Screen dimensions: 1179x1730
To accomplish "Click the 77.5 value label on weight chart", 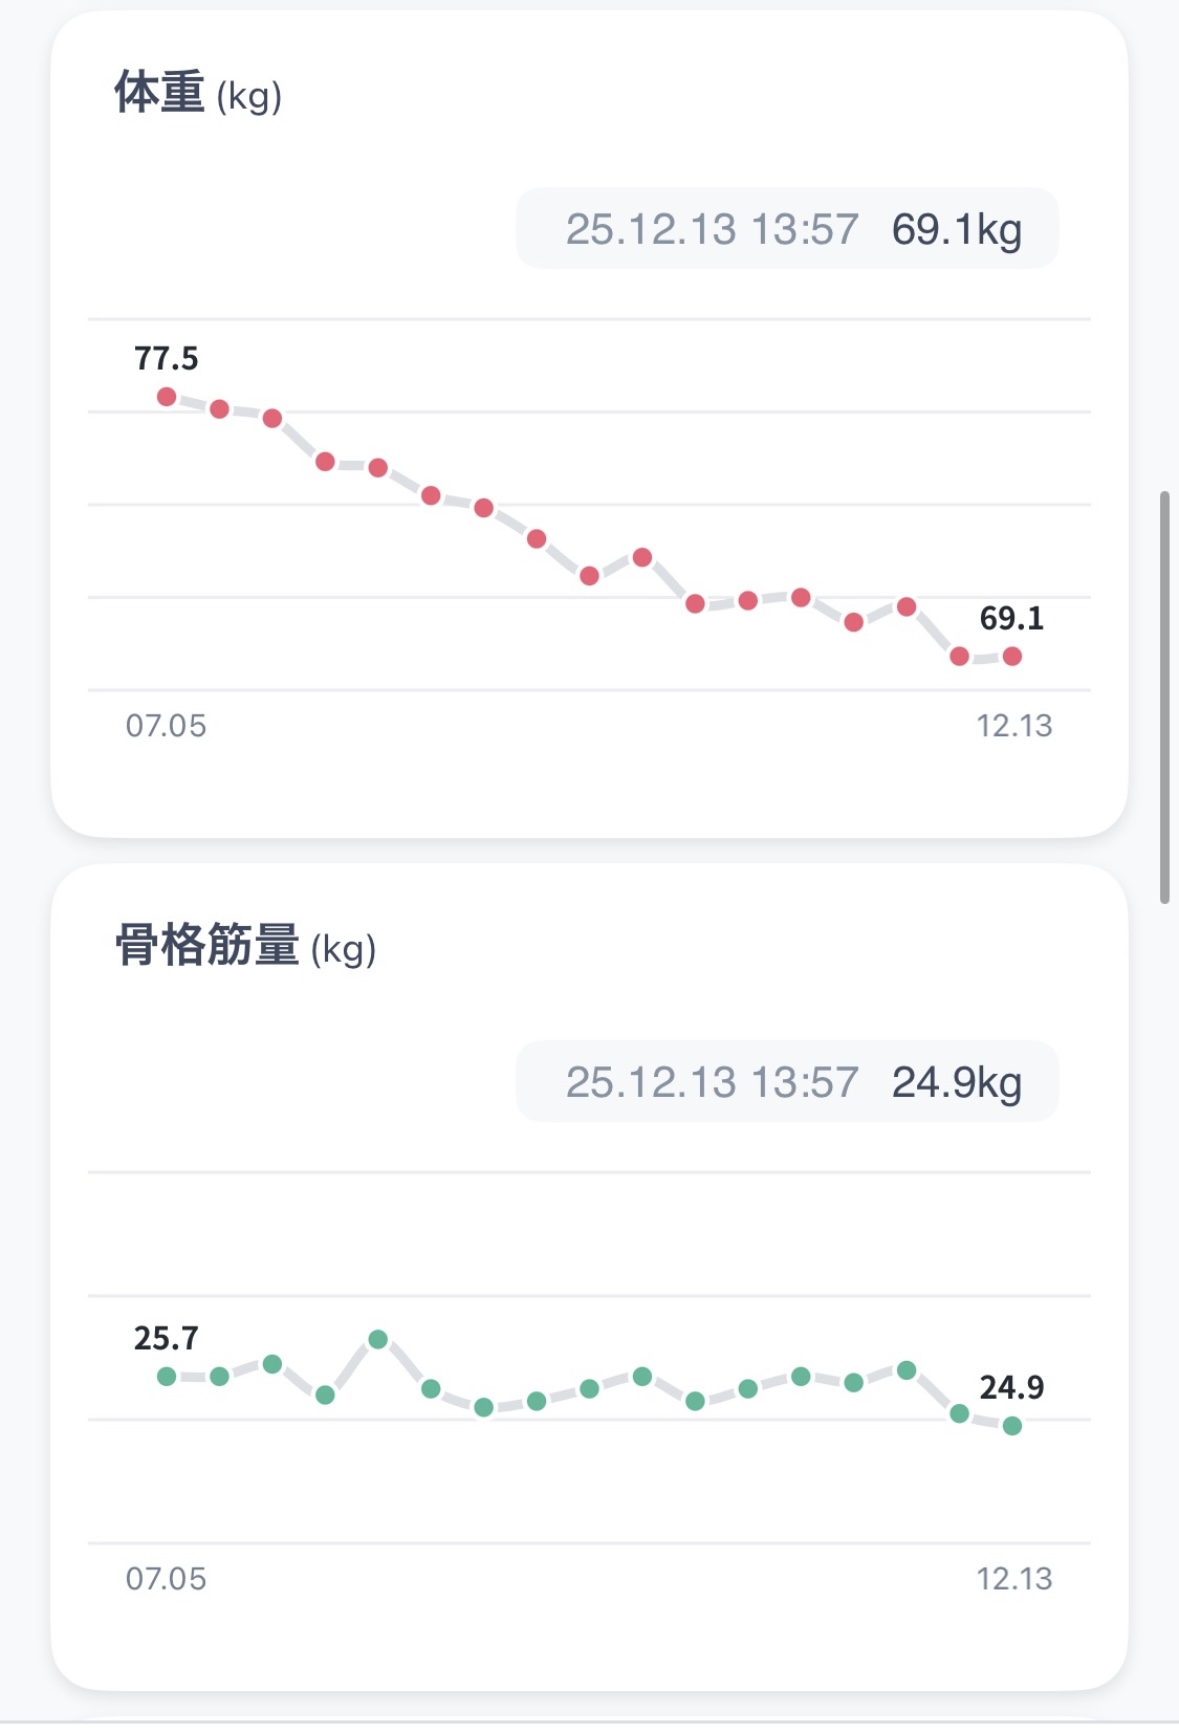I will [166, 358].
